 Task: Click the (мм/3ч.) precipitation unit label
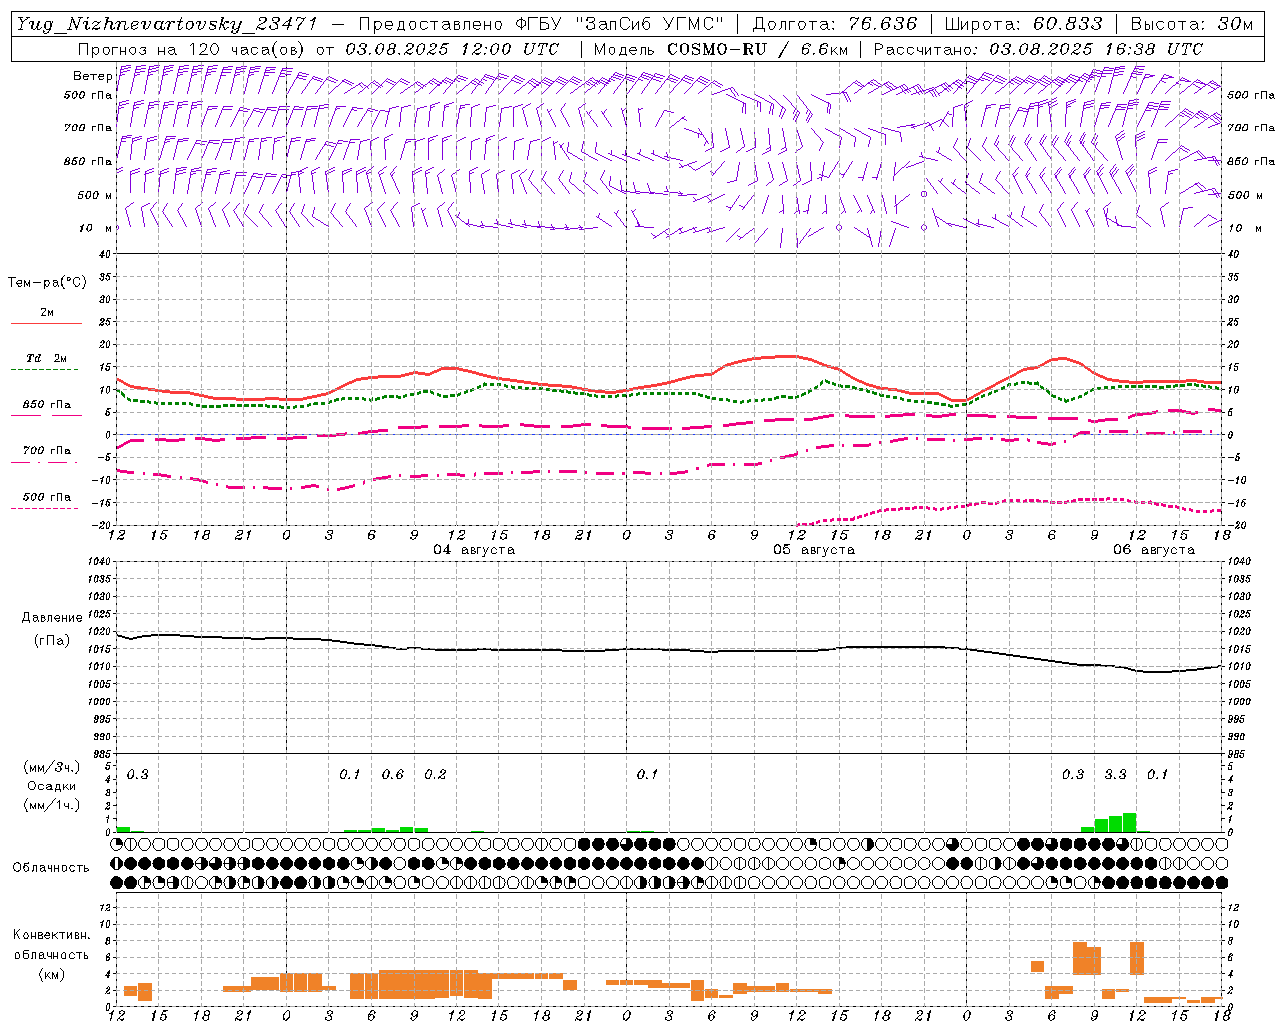tap(51, 768)
